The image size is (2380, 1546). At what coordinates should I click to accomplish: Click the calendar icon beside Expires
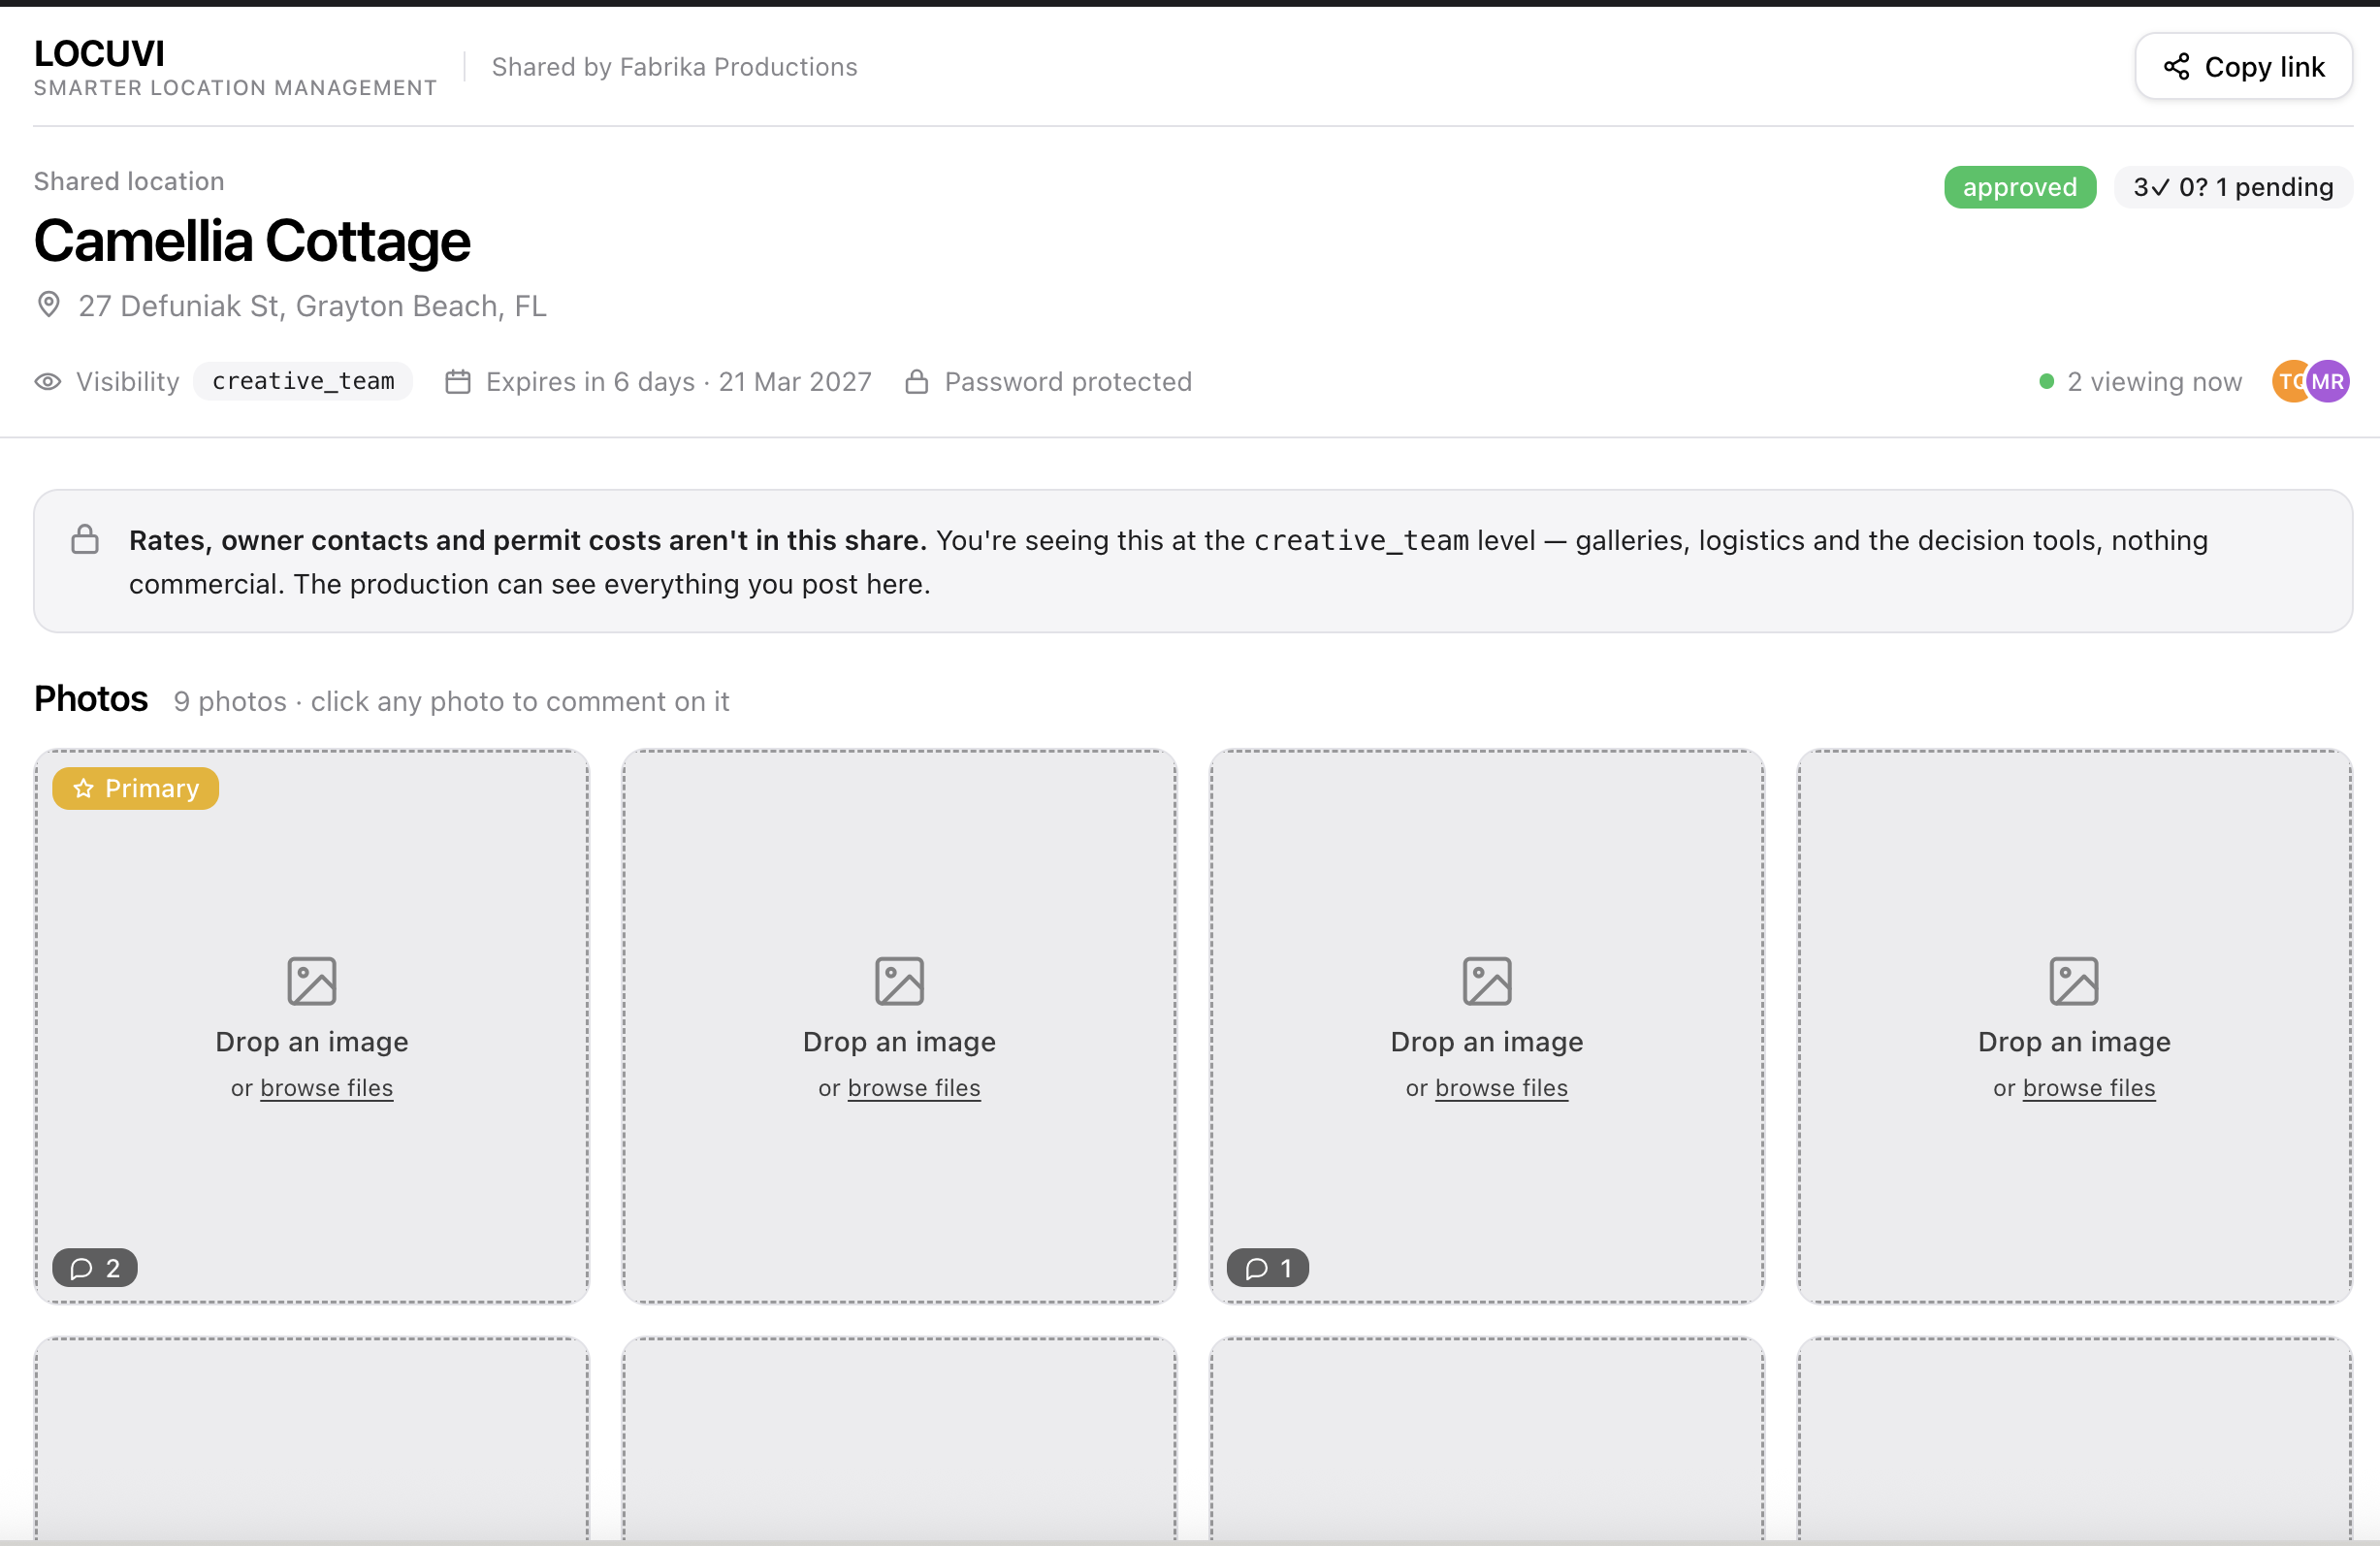point(458,382)
